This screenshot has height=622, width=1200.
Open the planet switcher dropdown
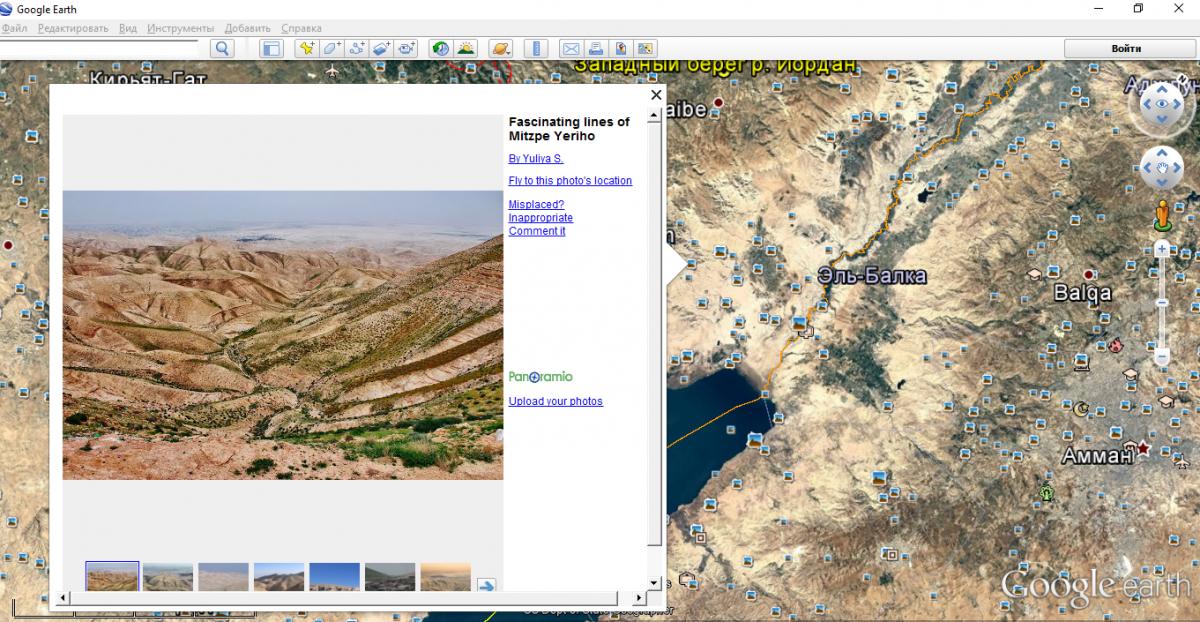tap(500, 48)
